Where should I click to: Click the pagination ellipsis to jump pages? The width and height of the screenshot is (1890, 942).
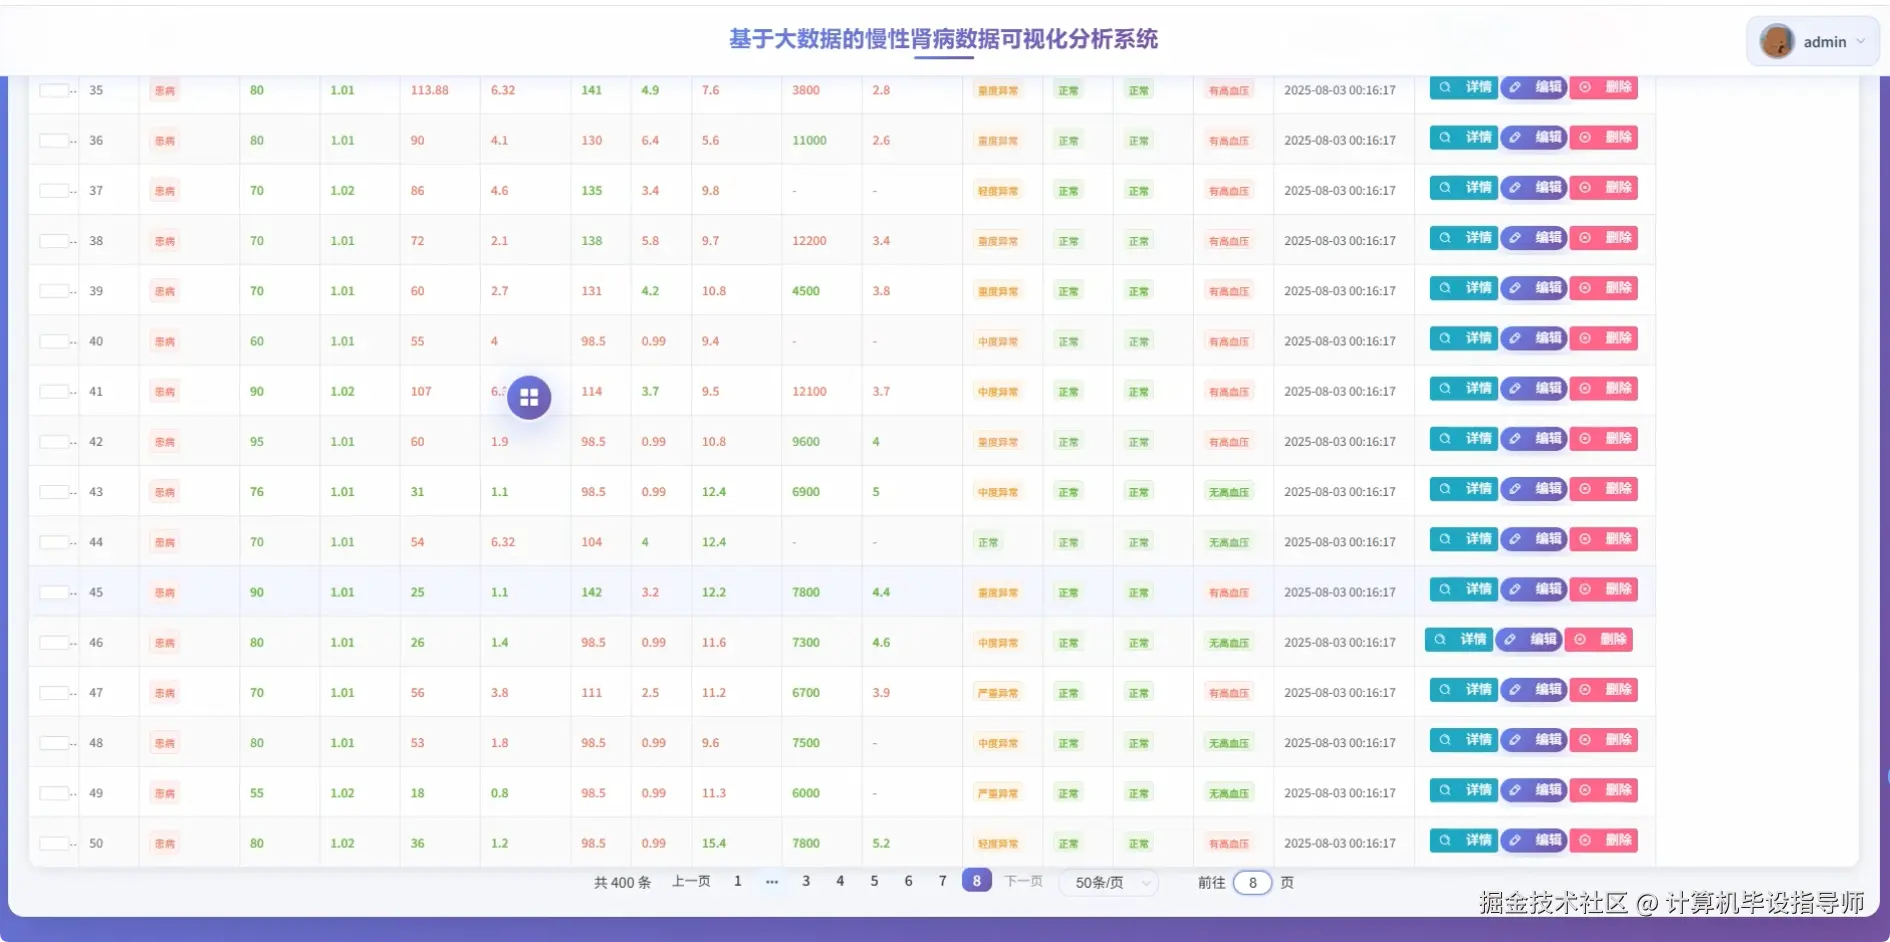(x=771, y=881)
